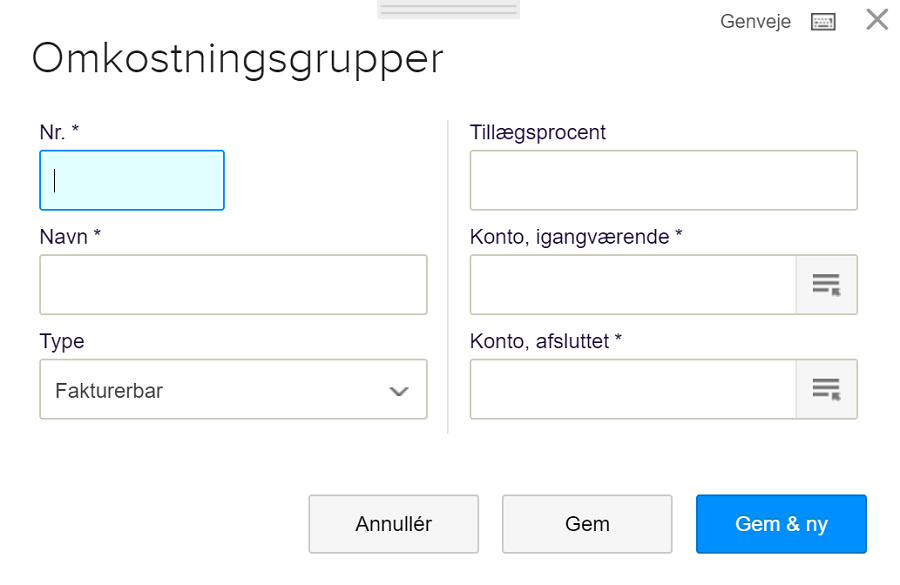
Task: Close the Omkostningsgrupper dialog
Action: point(877,20)
